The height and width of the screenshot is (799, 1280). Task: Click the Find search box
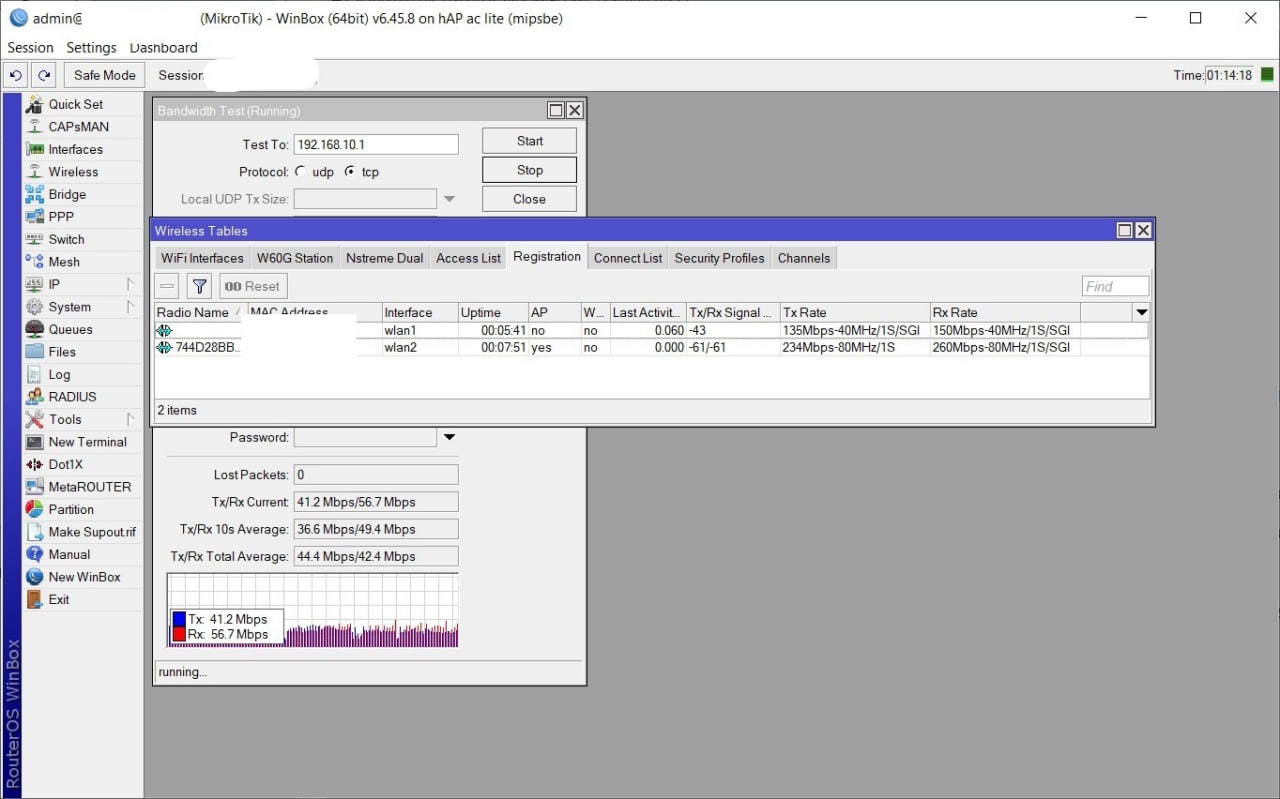(1116, 287)
